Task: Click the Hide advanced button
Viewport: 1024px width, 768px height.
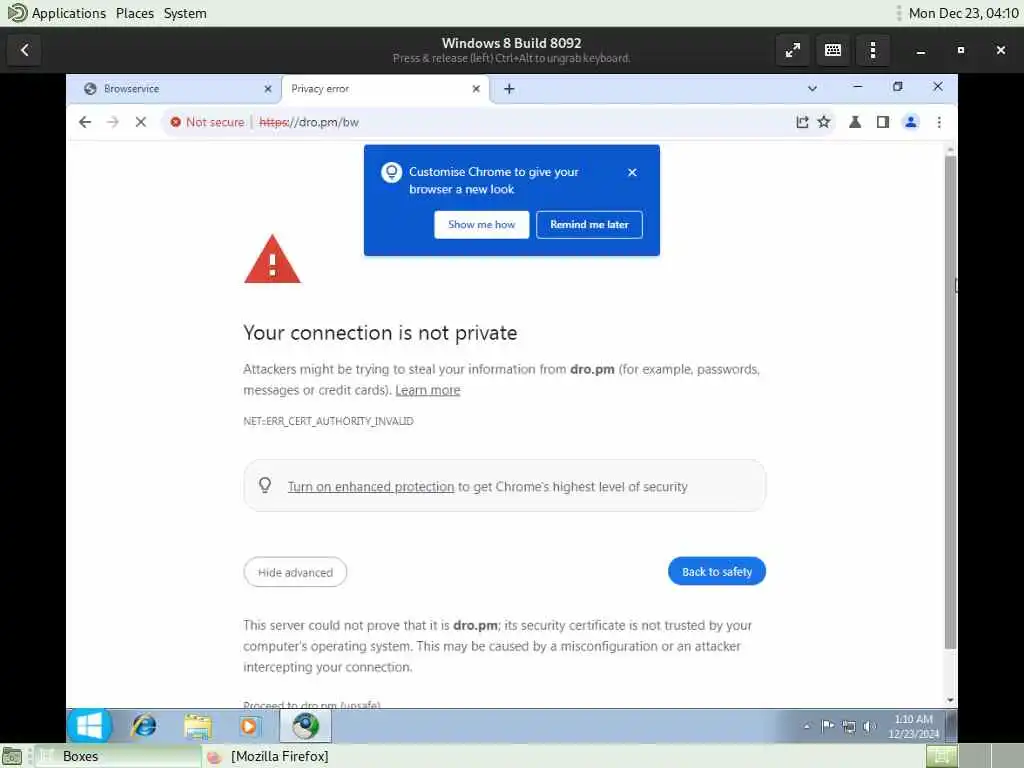Action: [295, 572]
